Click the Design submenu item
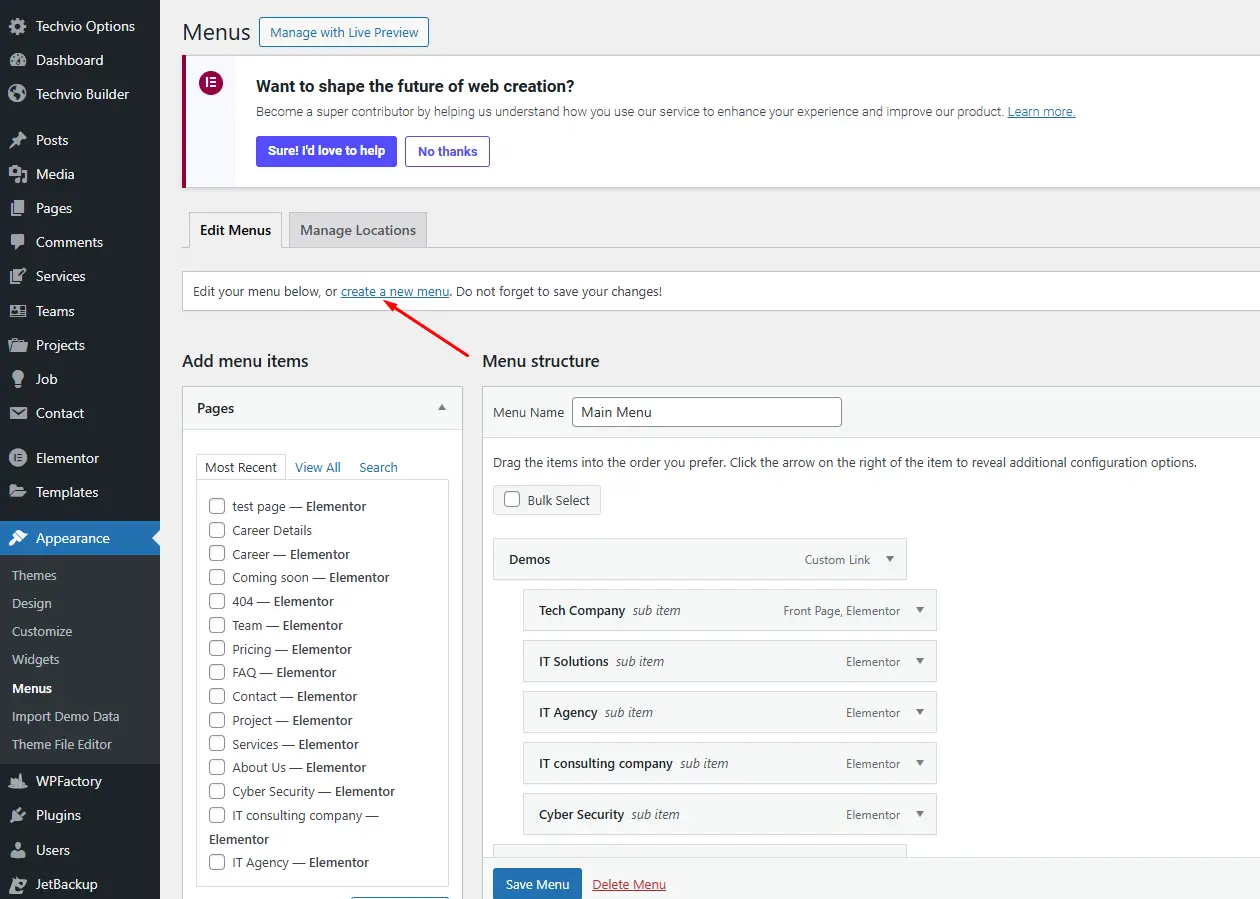Screen dimensions: 1260x899 point(32,603)
